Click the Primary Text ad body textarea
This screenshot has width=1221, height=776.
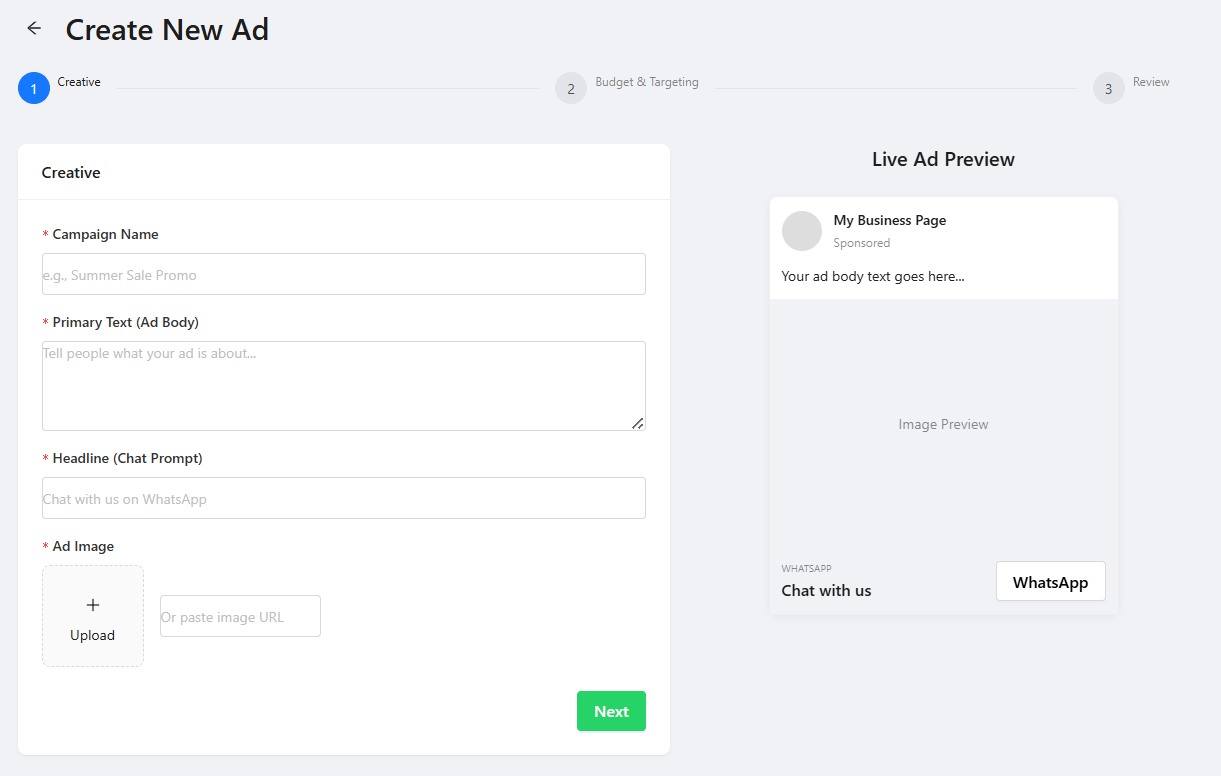point(343,385)
